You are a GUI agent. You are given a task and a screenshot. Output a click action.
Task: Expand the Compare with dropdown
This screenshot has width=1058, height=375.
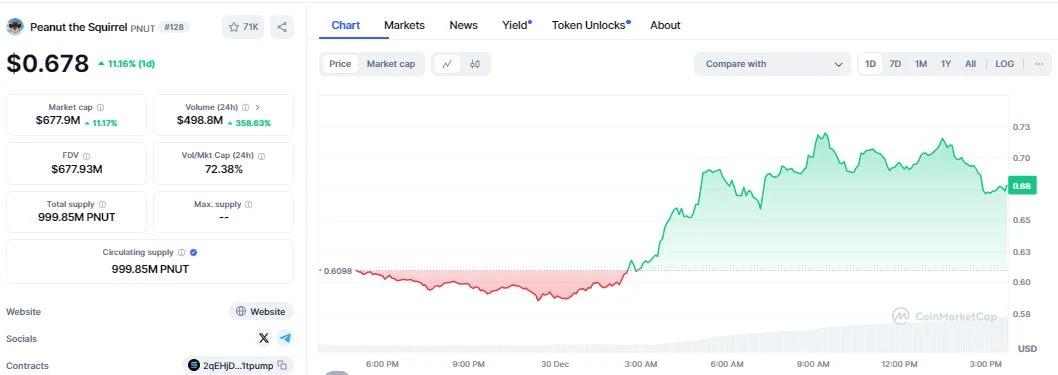[772, 64]
